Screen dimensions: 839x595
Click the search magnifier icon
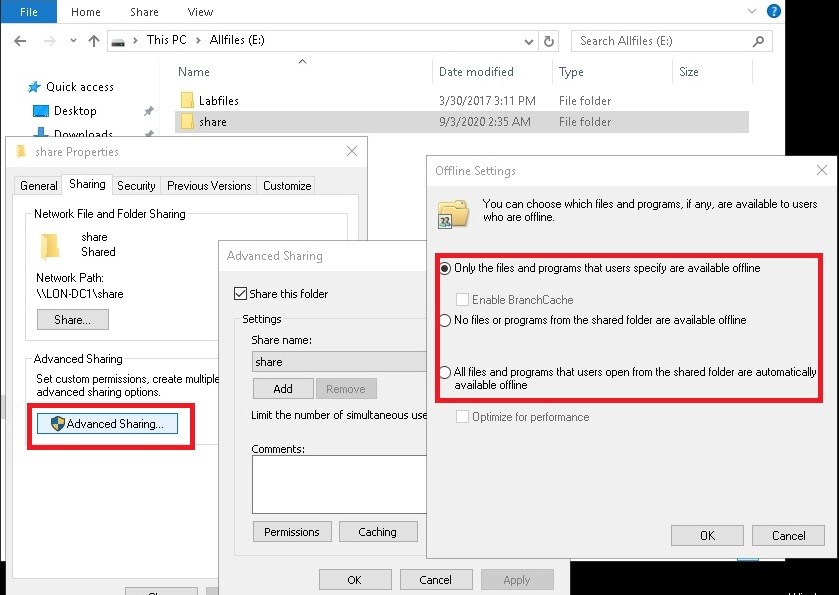tap(759, 41)
